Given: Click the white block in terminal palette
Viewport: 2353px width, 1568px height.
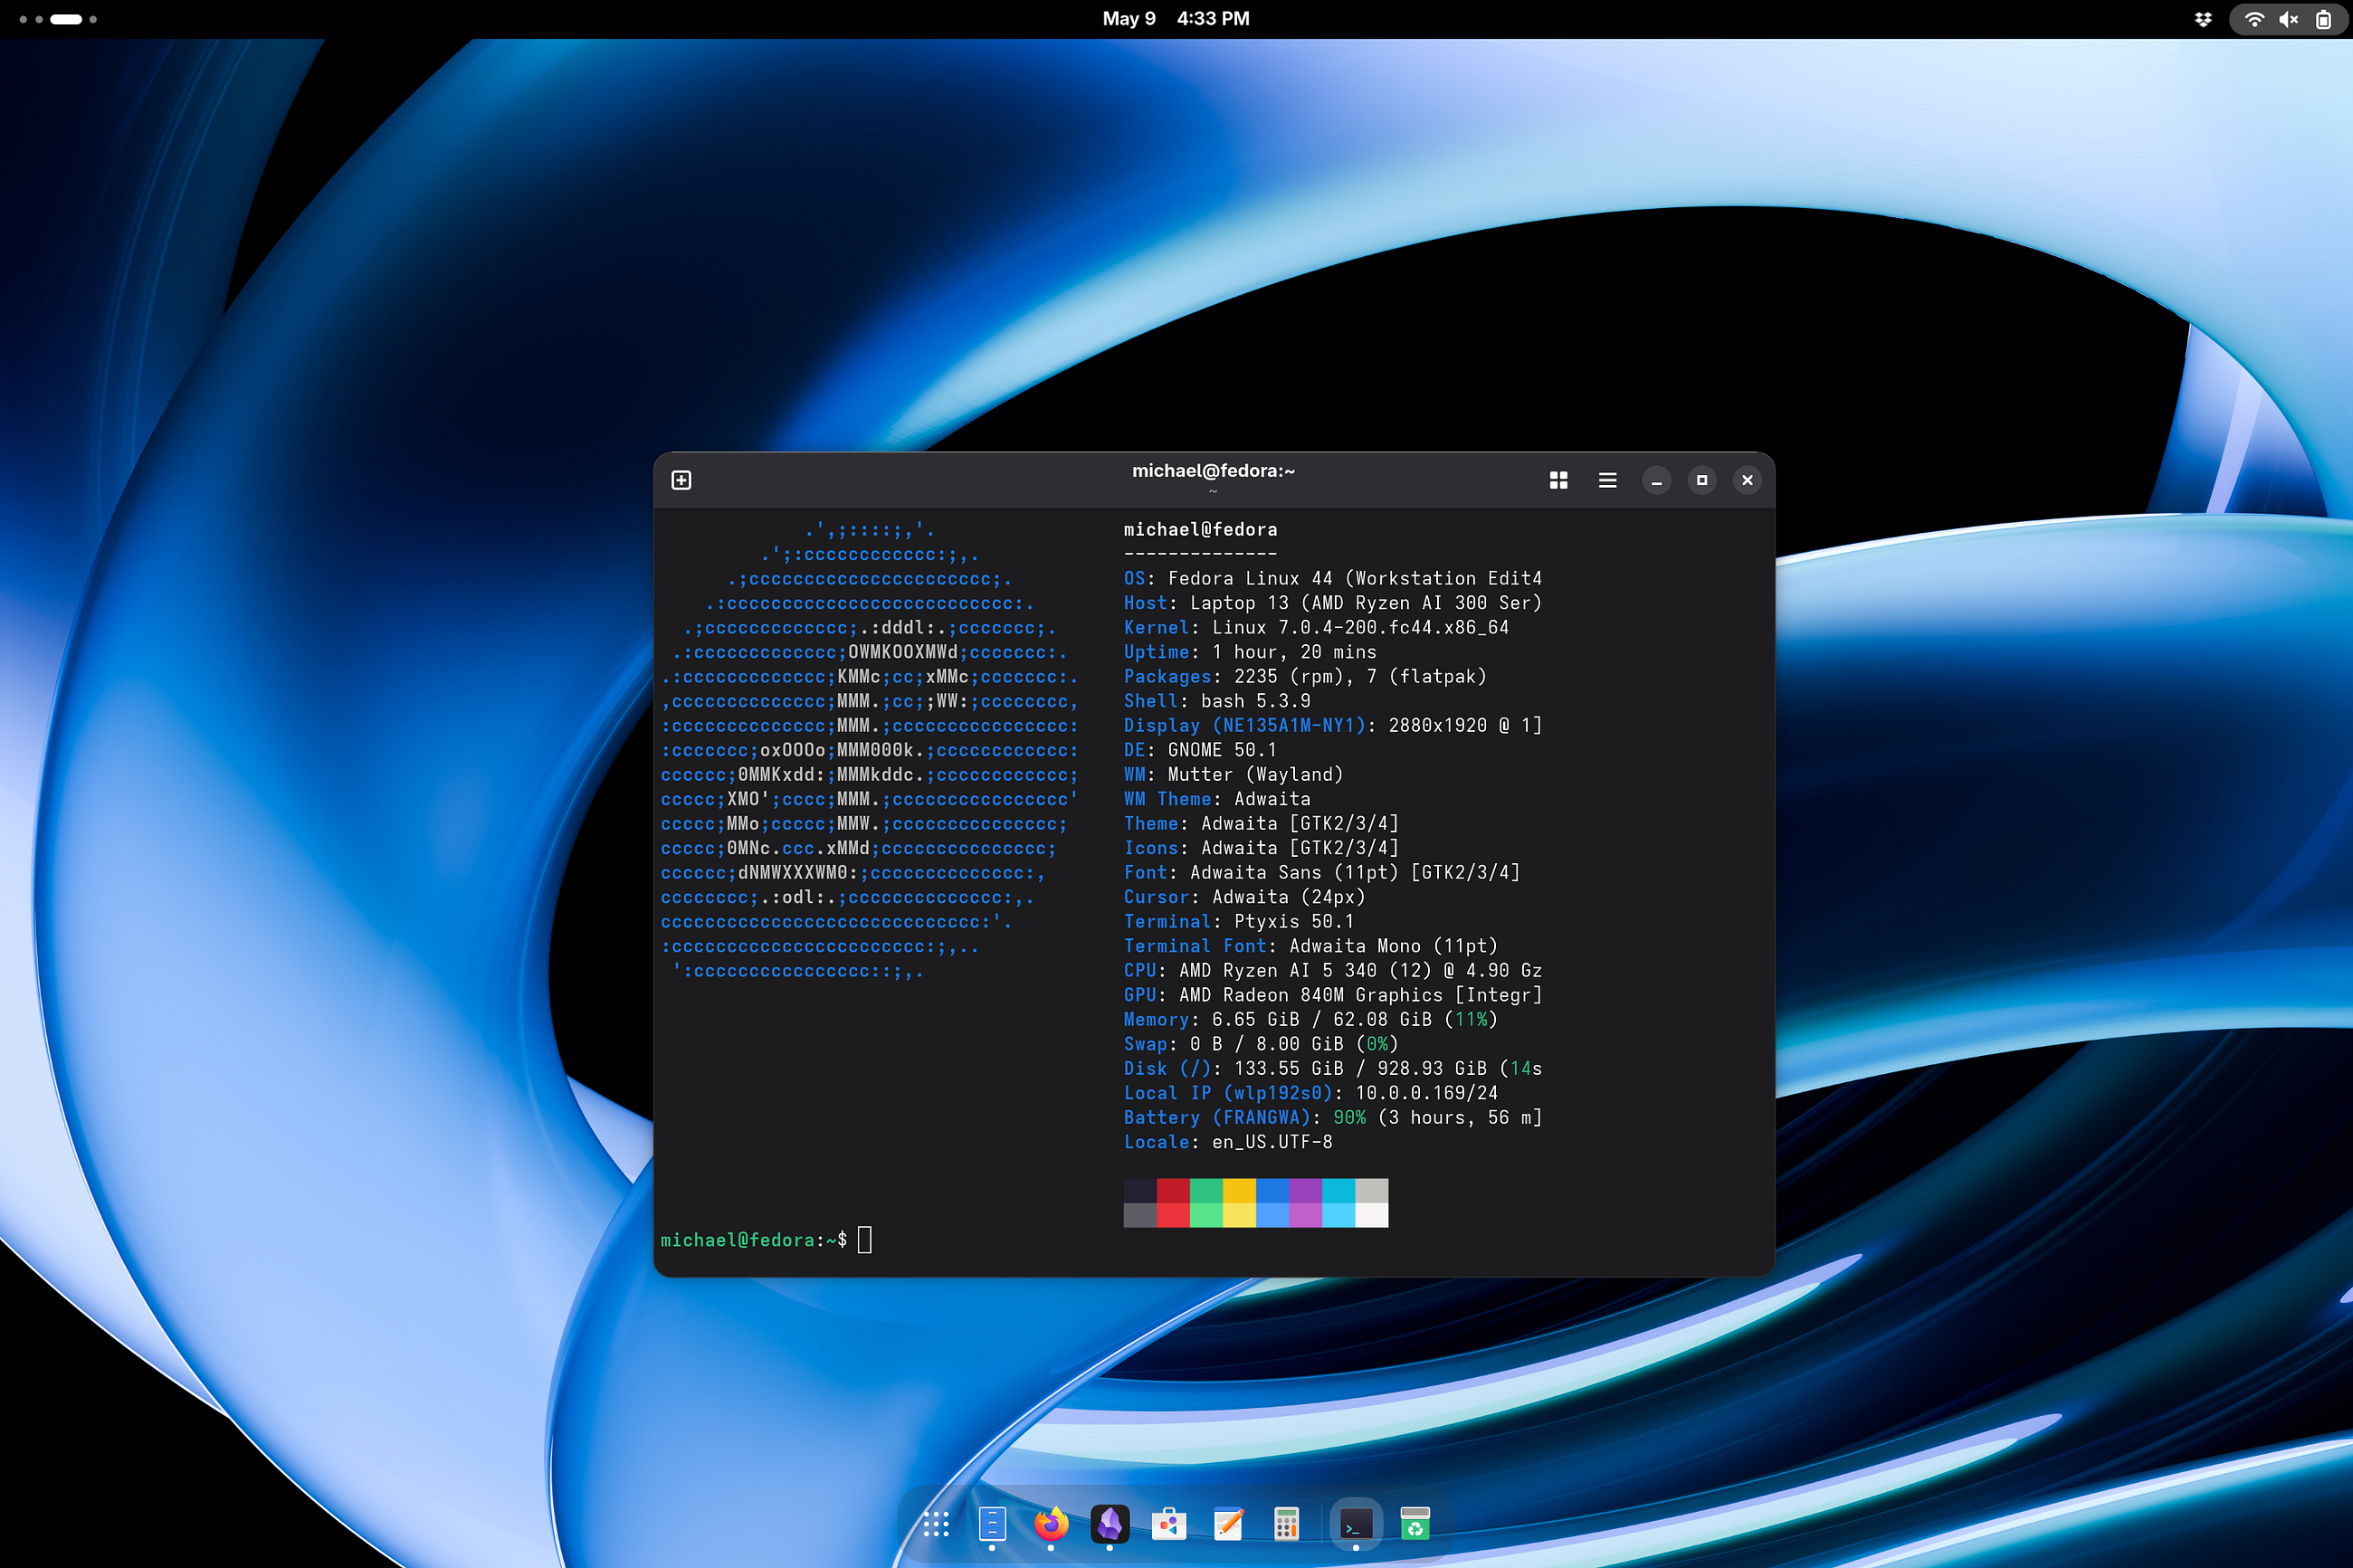Looking at the screenshot, I should tap(1371, 1215).
